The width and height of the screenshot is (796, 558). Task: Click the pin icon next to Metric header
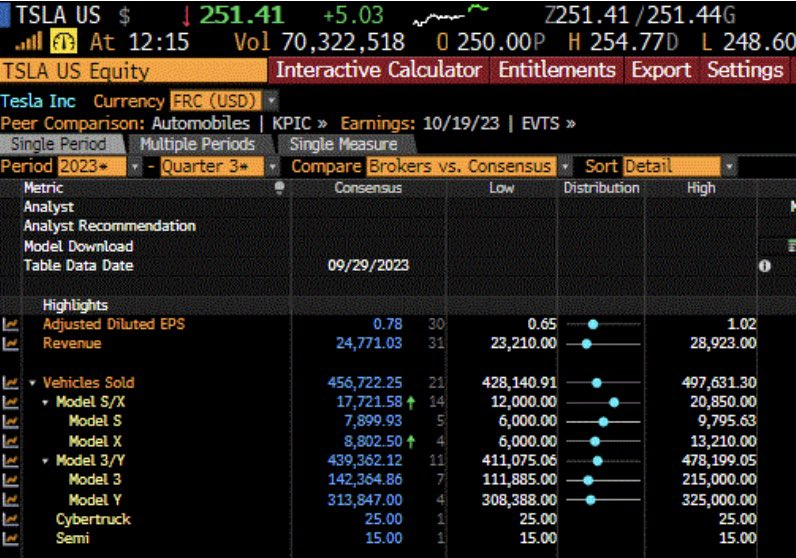279,188
